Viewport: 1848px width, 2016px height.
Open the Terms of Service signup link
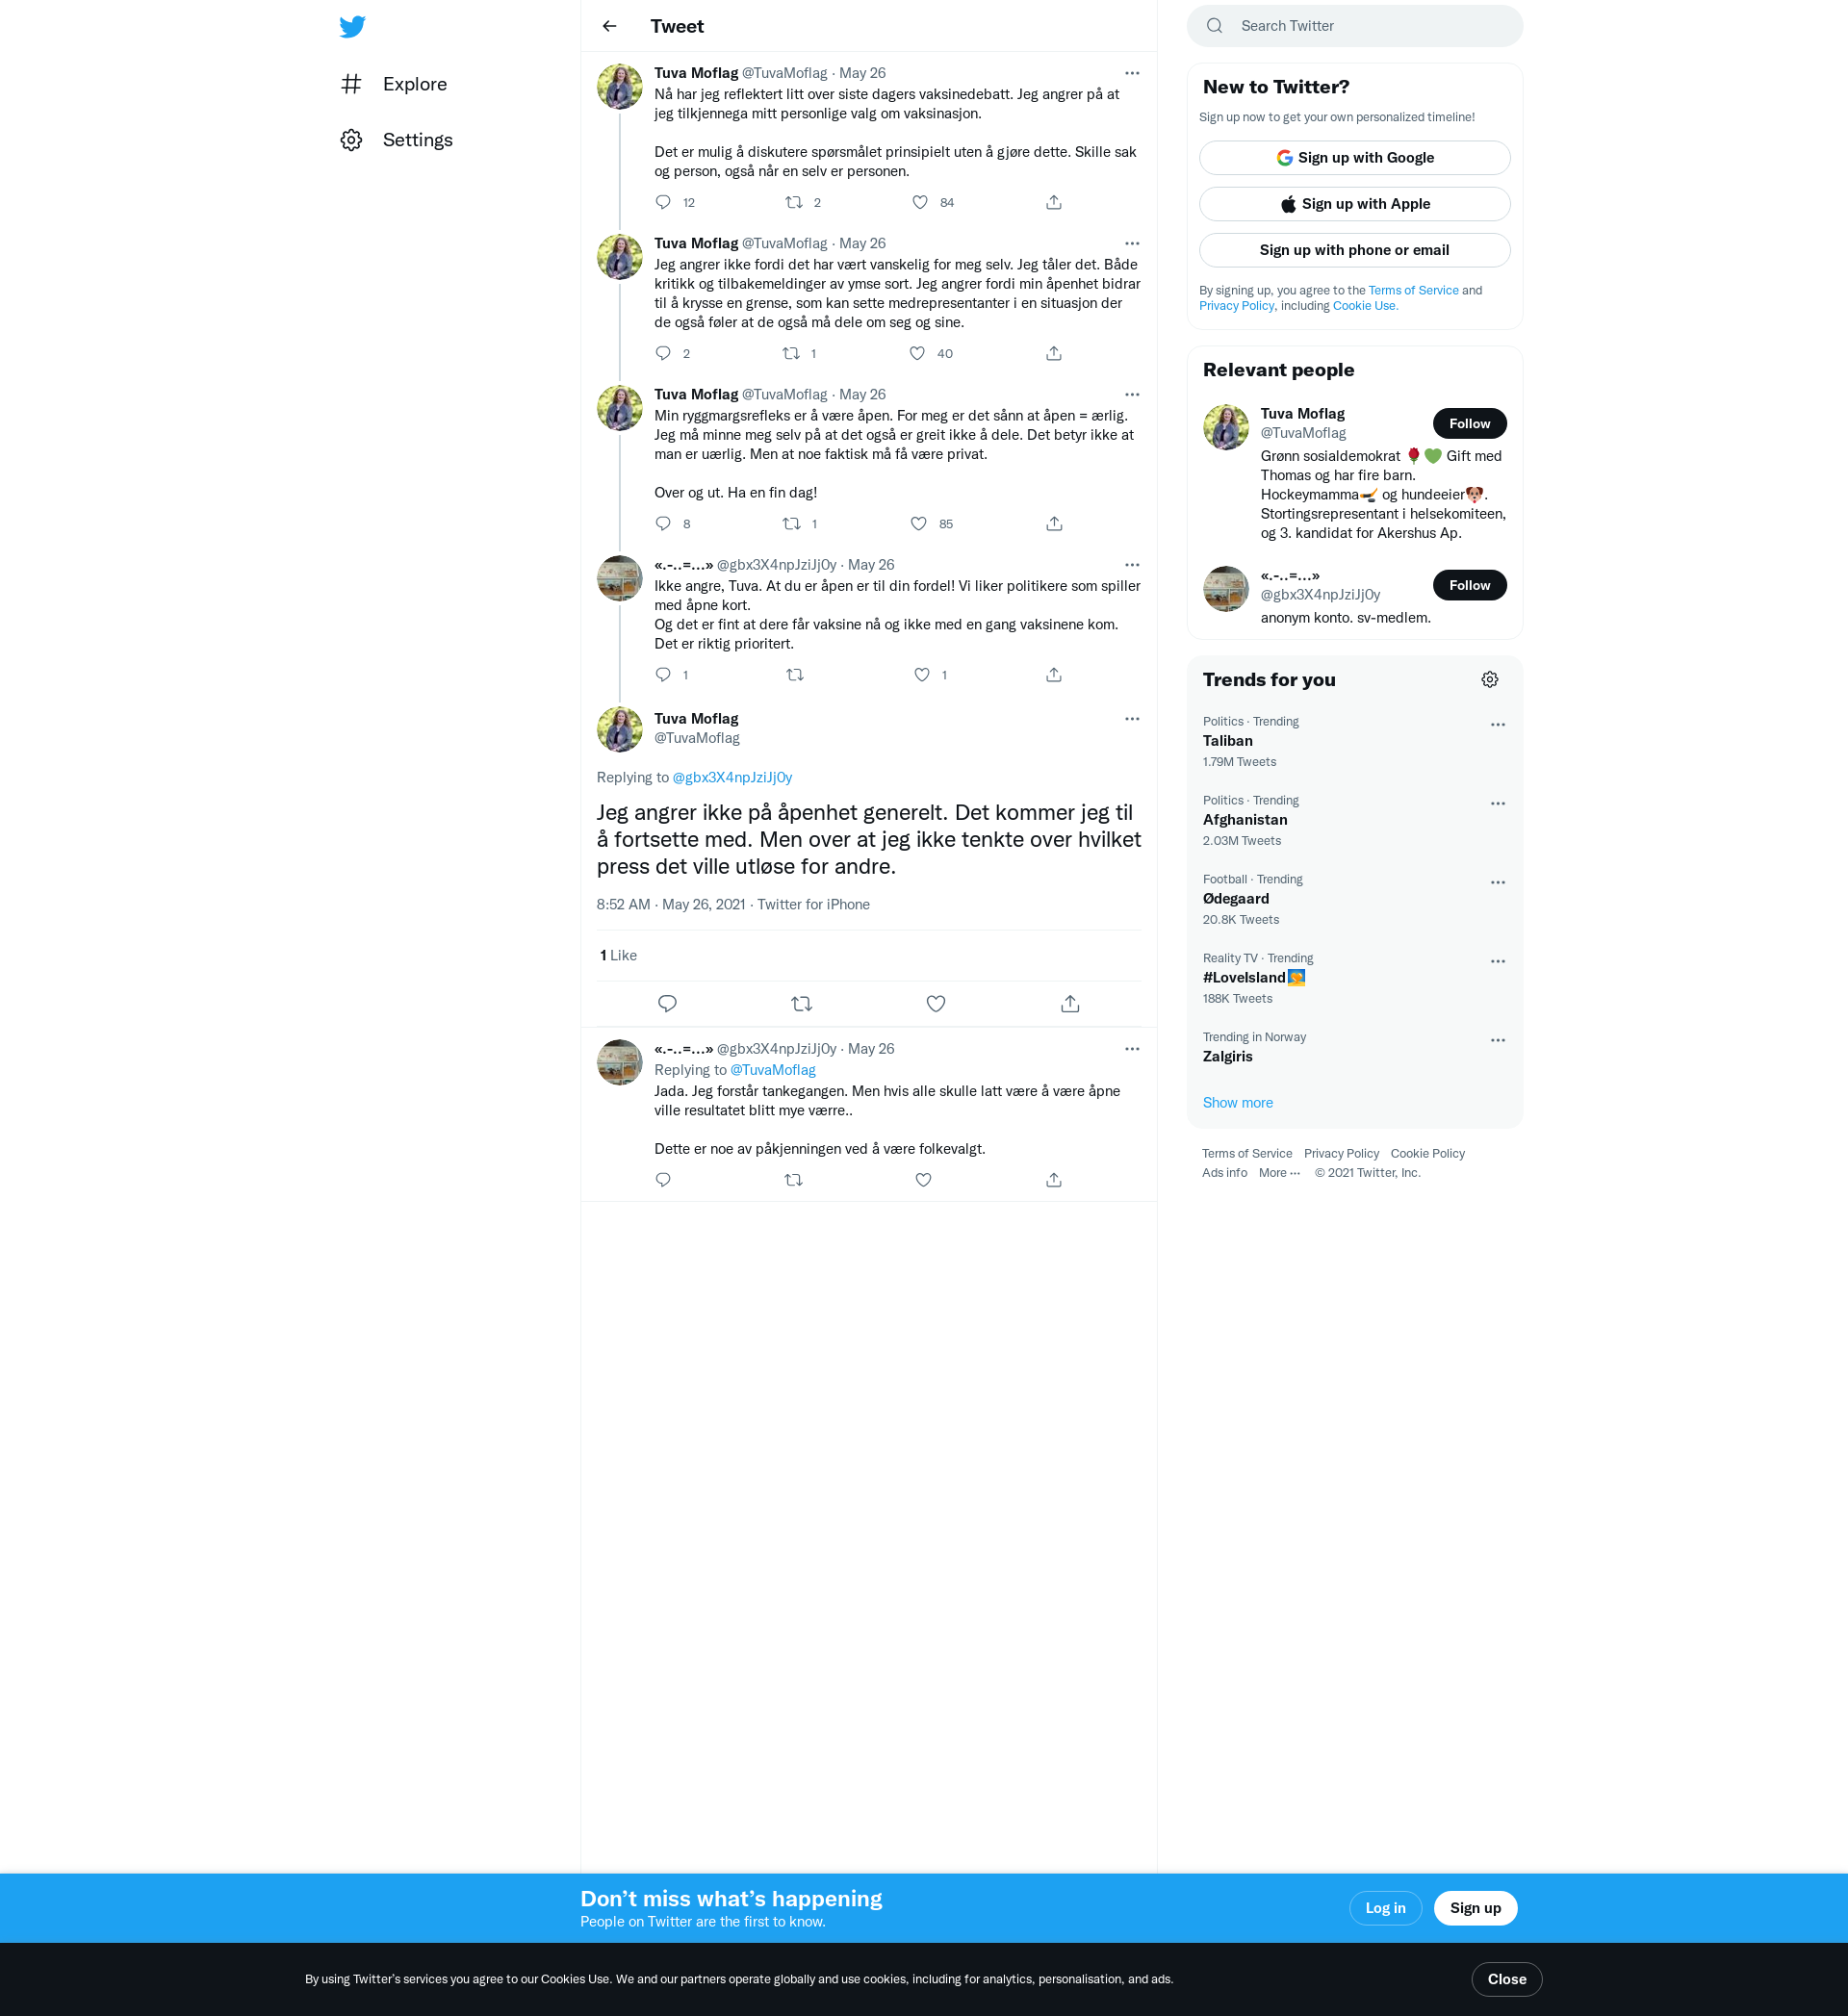pyautogui.click(x=1413, y=291)
